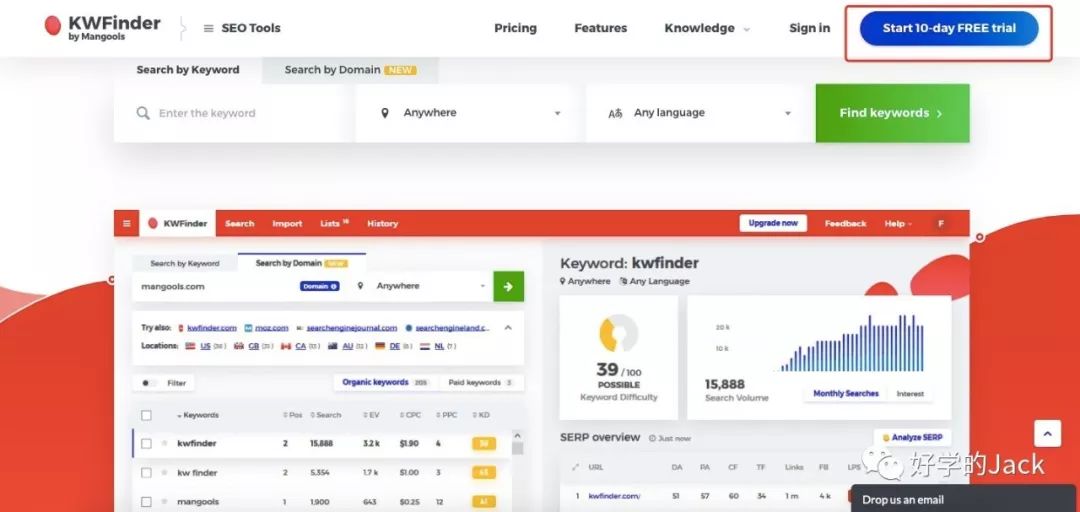Open the Any language dropdown

pyautogui.click(x=700, y=113)
